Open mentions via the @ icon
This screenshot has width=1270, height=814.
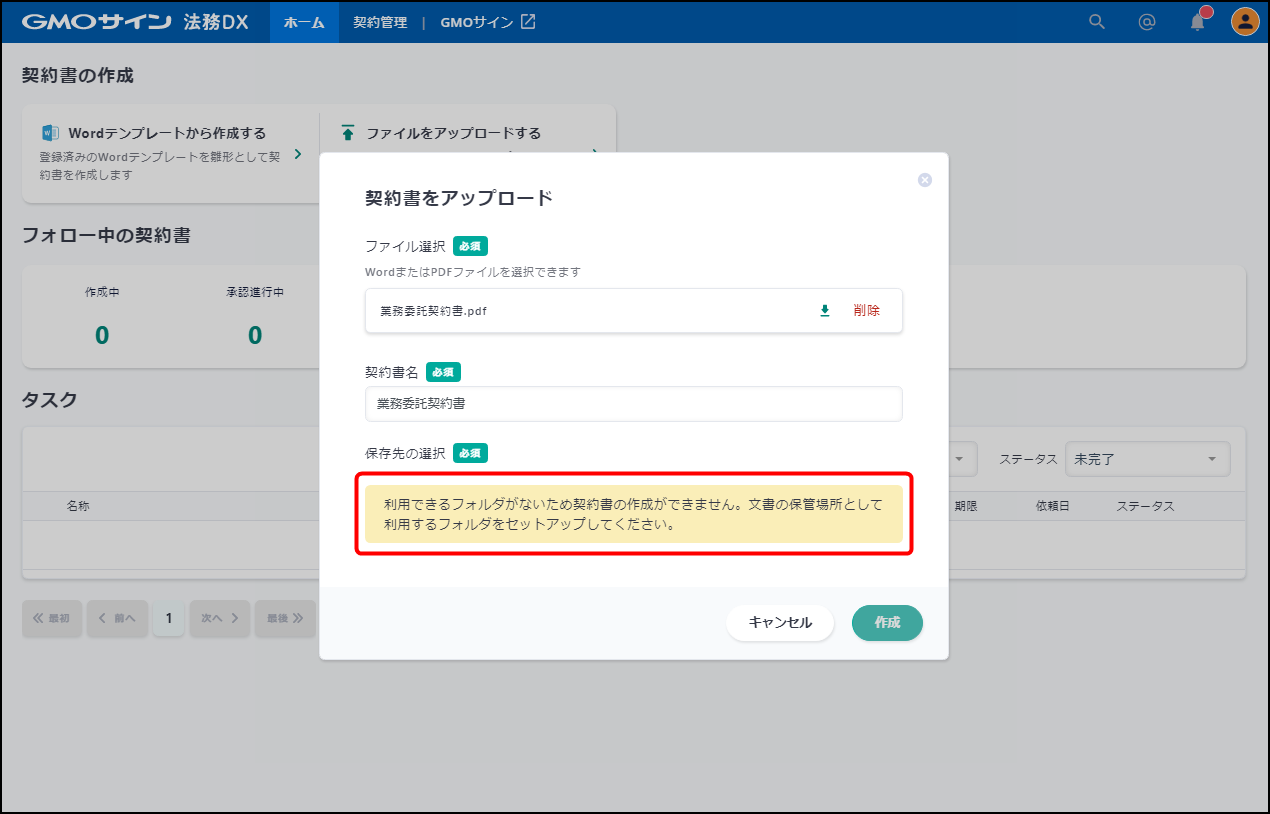pos(1147,22)
